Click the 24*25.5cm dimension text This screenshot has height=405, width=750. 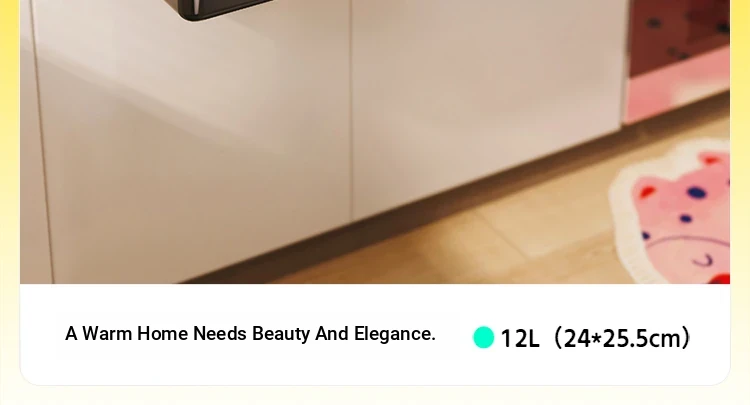(621, 338)
